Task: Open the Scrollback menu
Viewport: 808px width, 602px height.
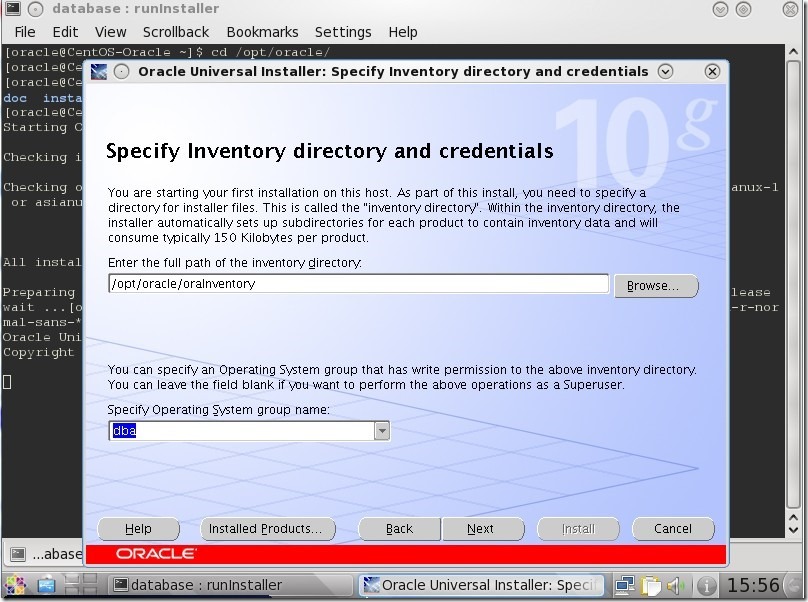Action: point(176,32)
